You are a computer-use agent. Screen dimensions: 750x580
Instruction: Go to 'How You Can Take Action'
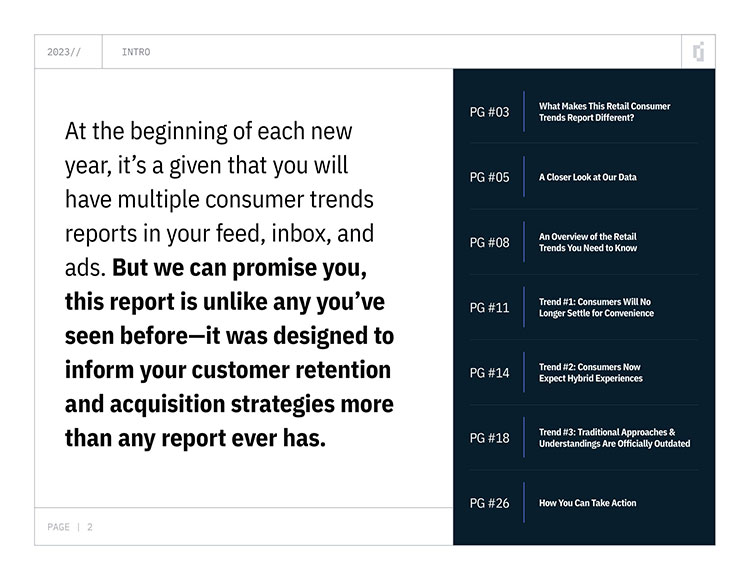pos(587,503)
